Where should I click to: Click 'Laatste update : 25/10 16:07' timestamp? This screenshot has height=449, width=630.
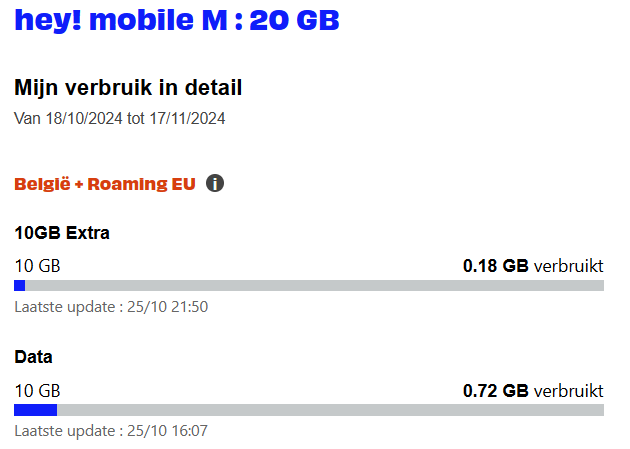pos(111,431)
